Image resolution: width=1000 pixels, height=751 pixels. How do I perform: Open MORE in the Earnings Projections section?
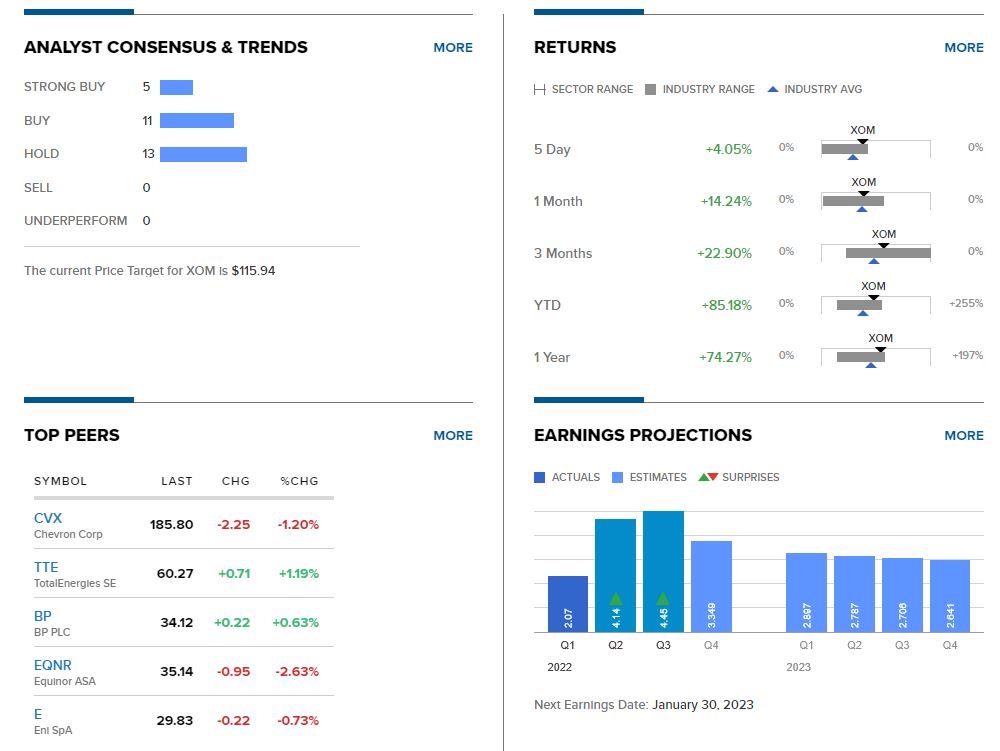tap(964, 435)
